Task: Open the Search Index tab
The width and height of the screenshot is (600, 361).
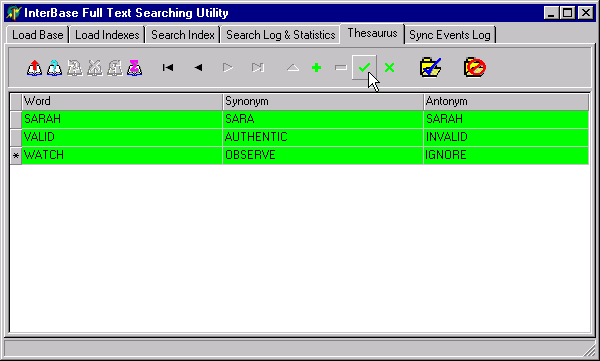Action: point(183,35)
